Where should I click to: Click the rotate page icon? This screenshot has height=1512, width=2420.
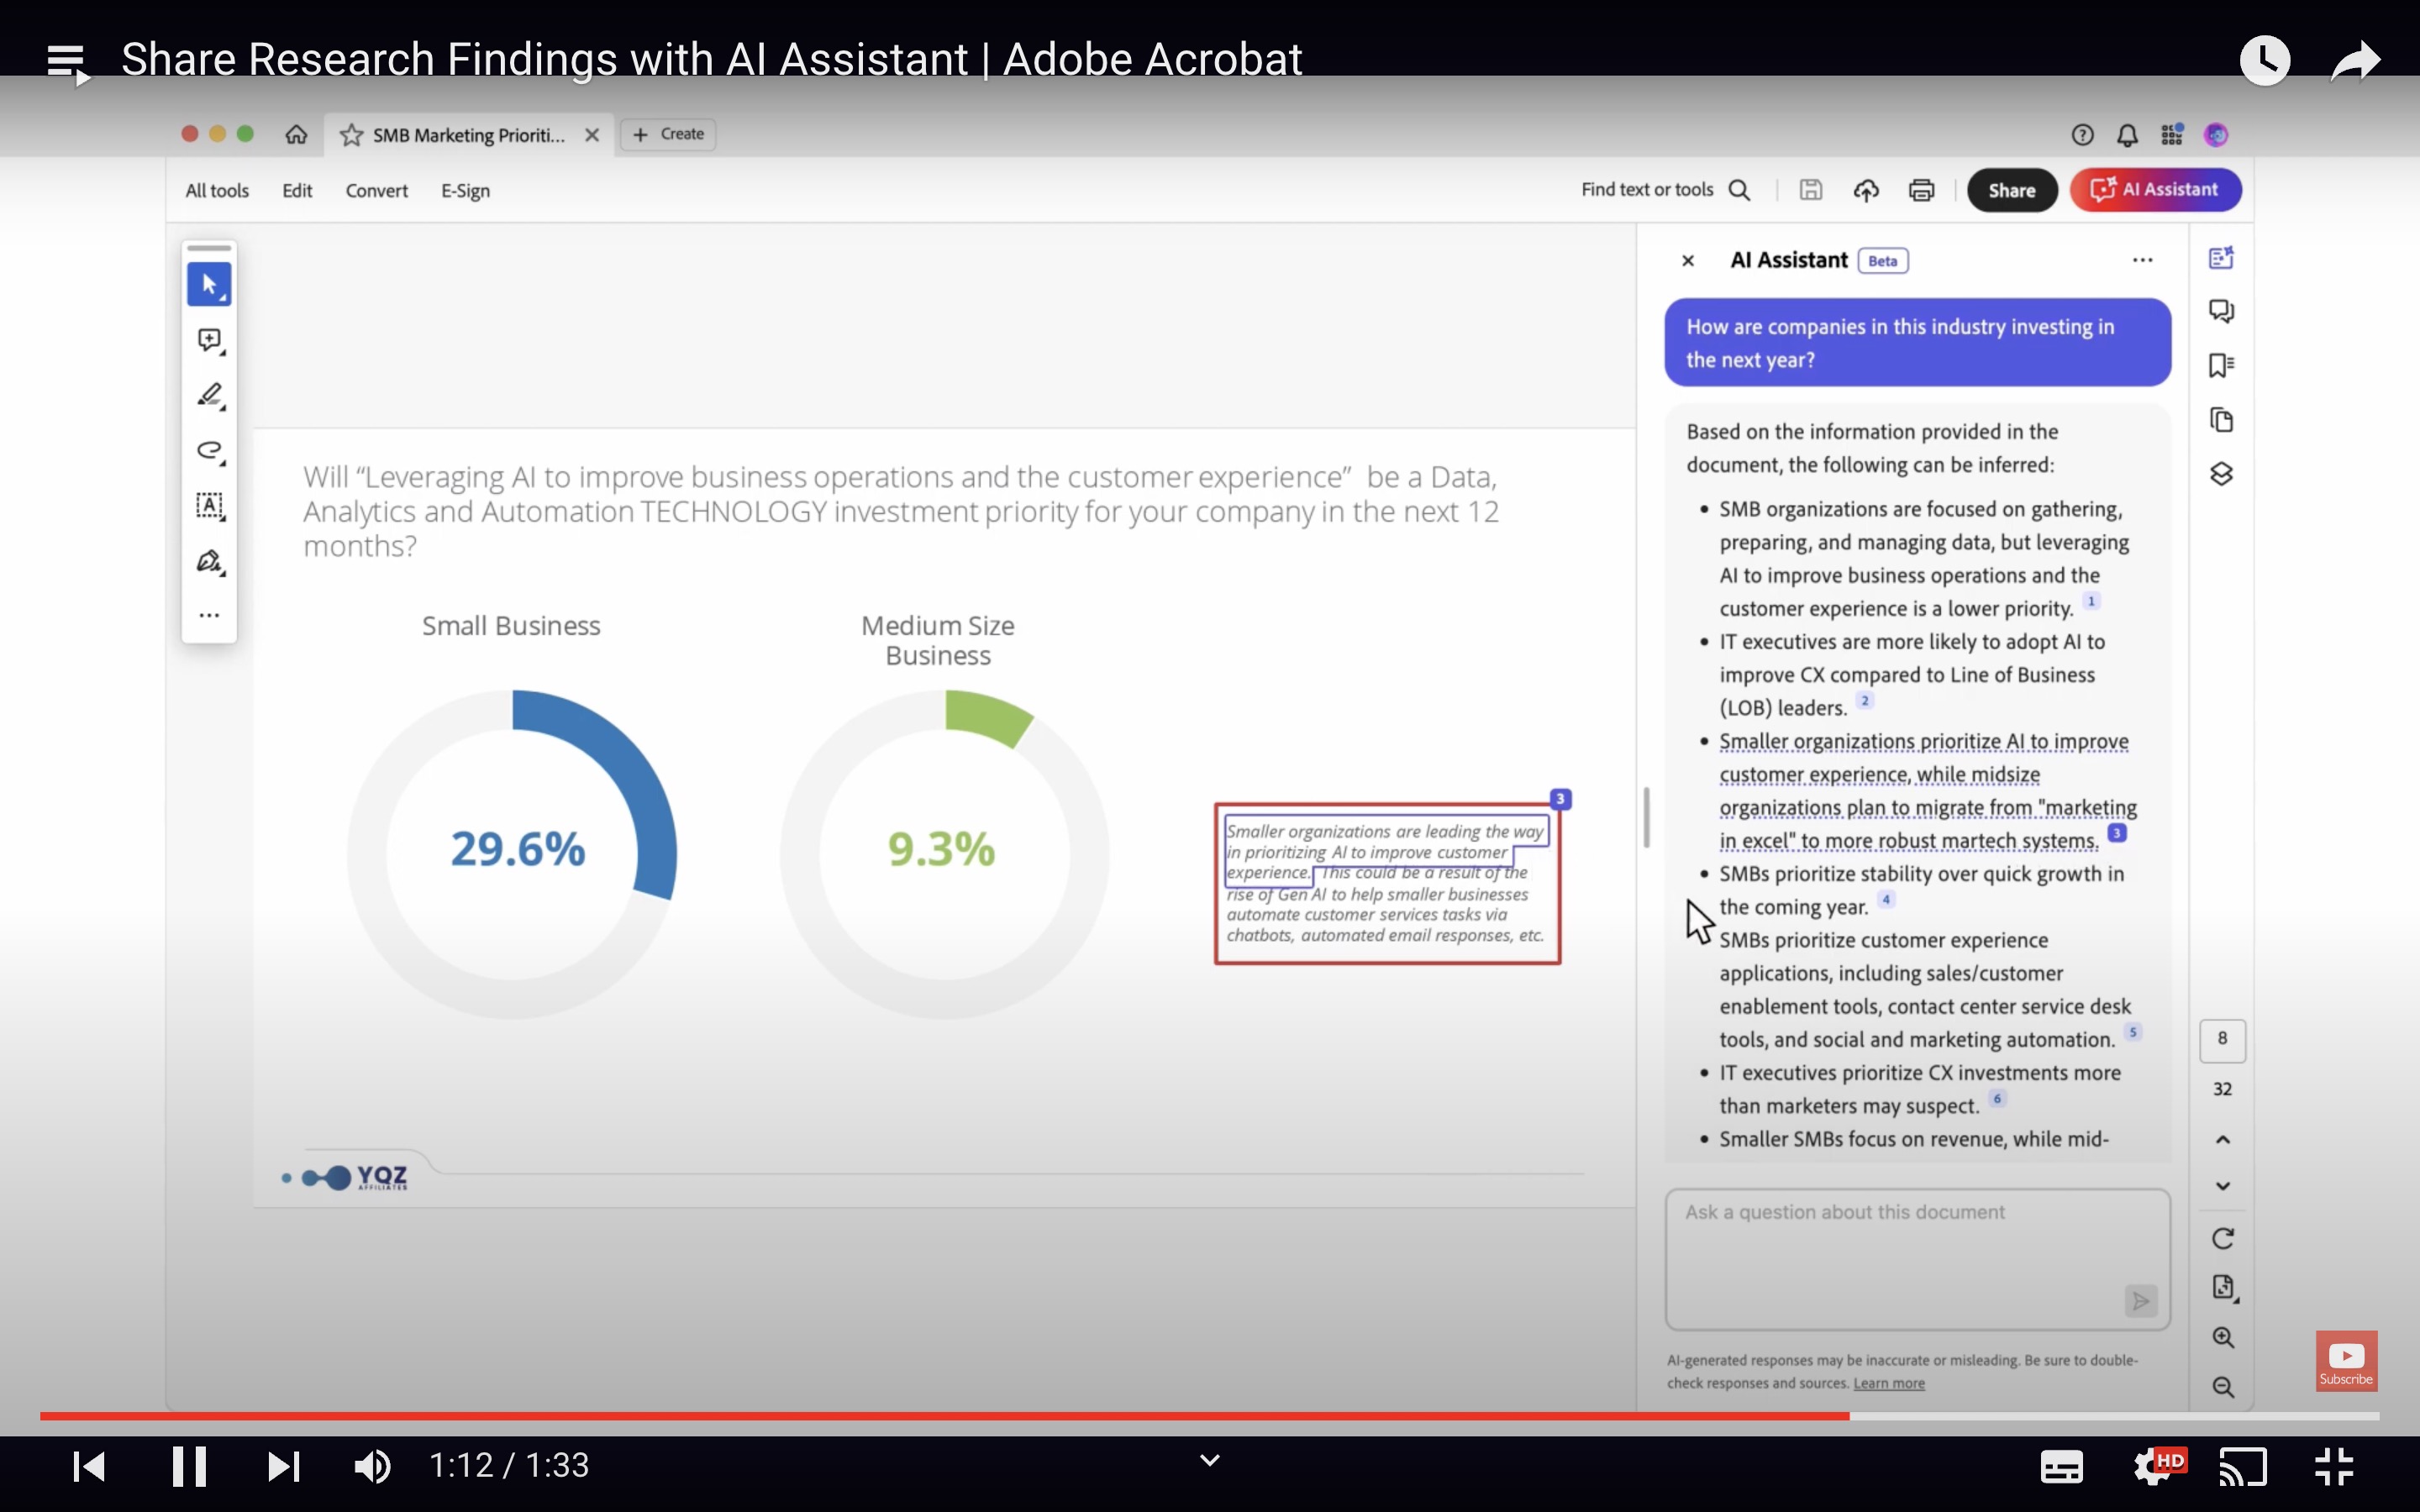pyautogui.click(x=2222, y=1239)
